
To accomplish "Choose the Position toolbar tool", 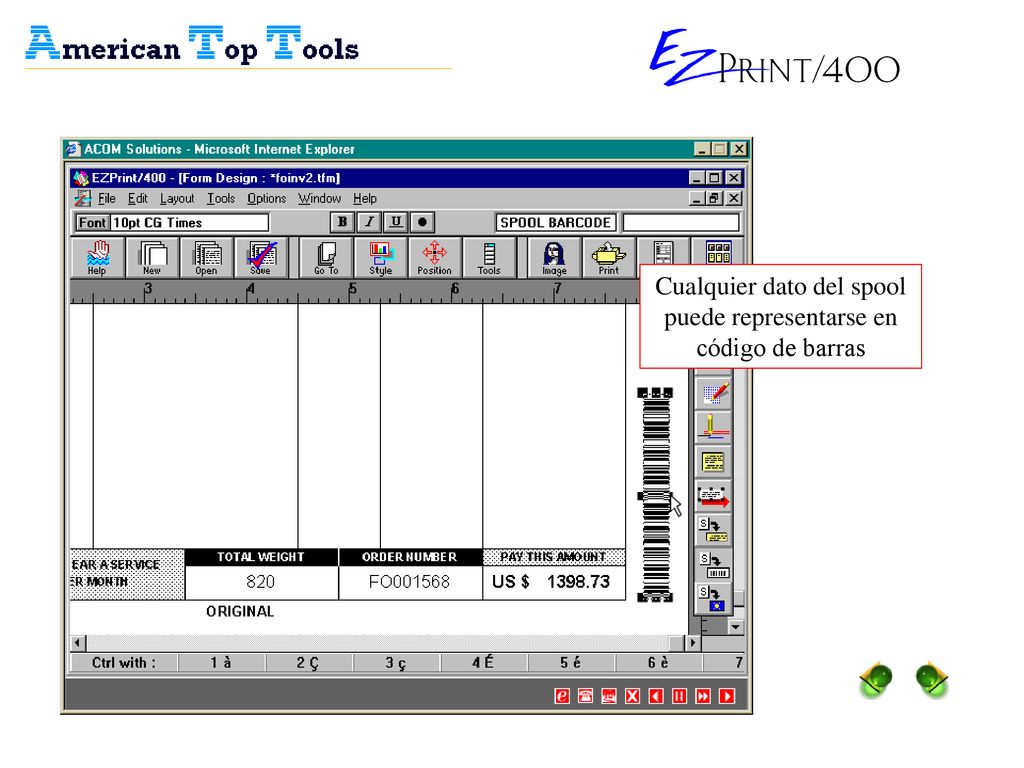I will [x=434, y=258].
